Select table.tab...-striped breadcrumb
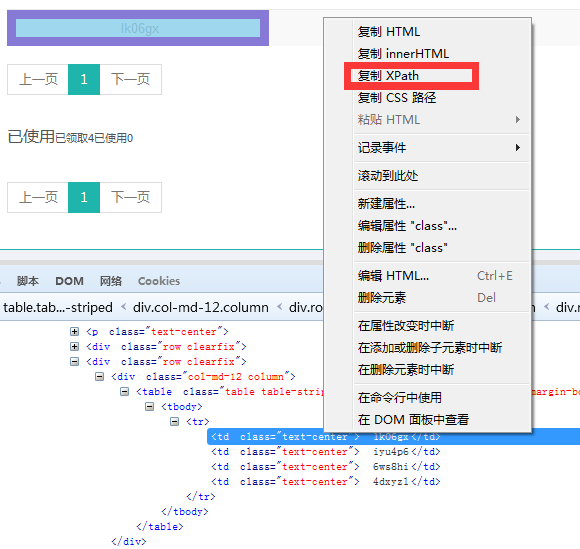Viewport: 580px width, 549px height. click(x=58, y=307)
